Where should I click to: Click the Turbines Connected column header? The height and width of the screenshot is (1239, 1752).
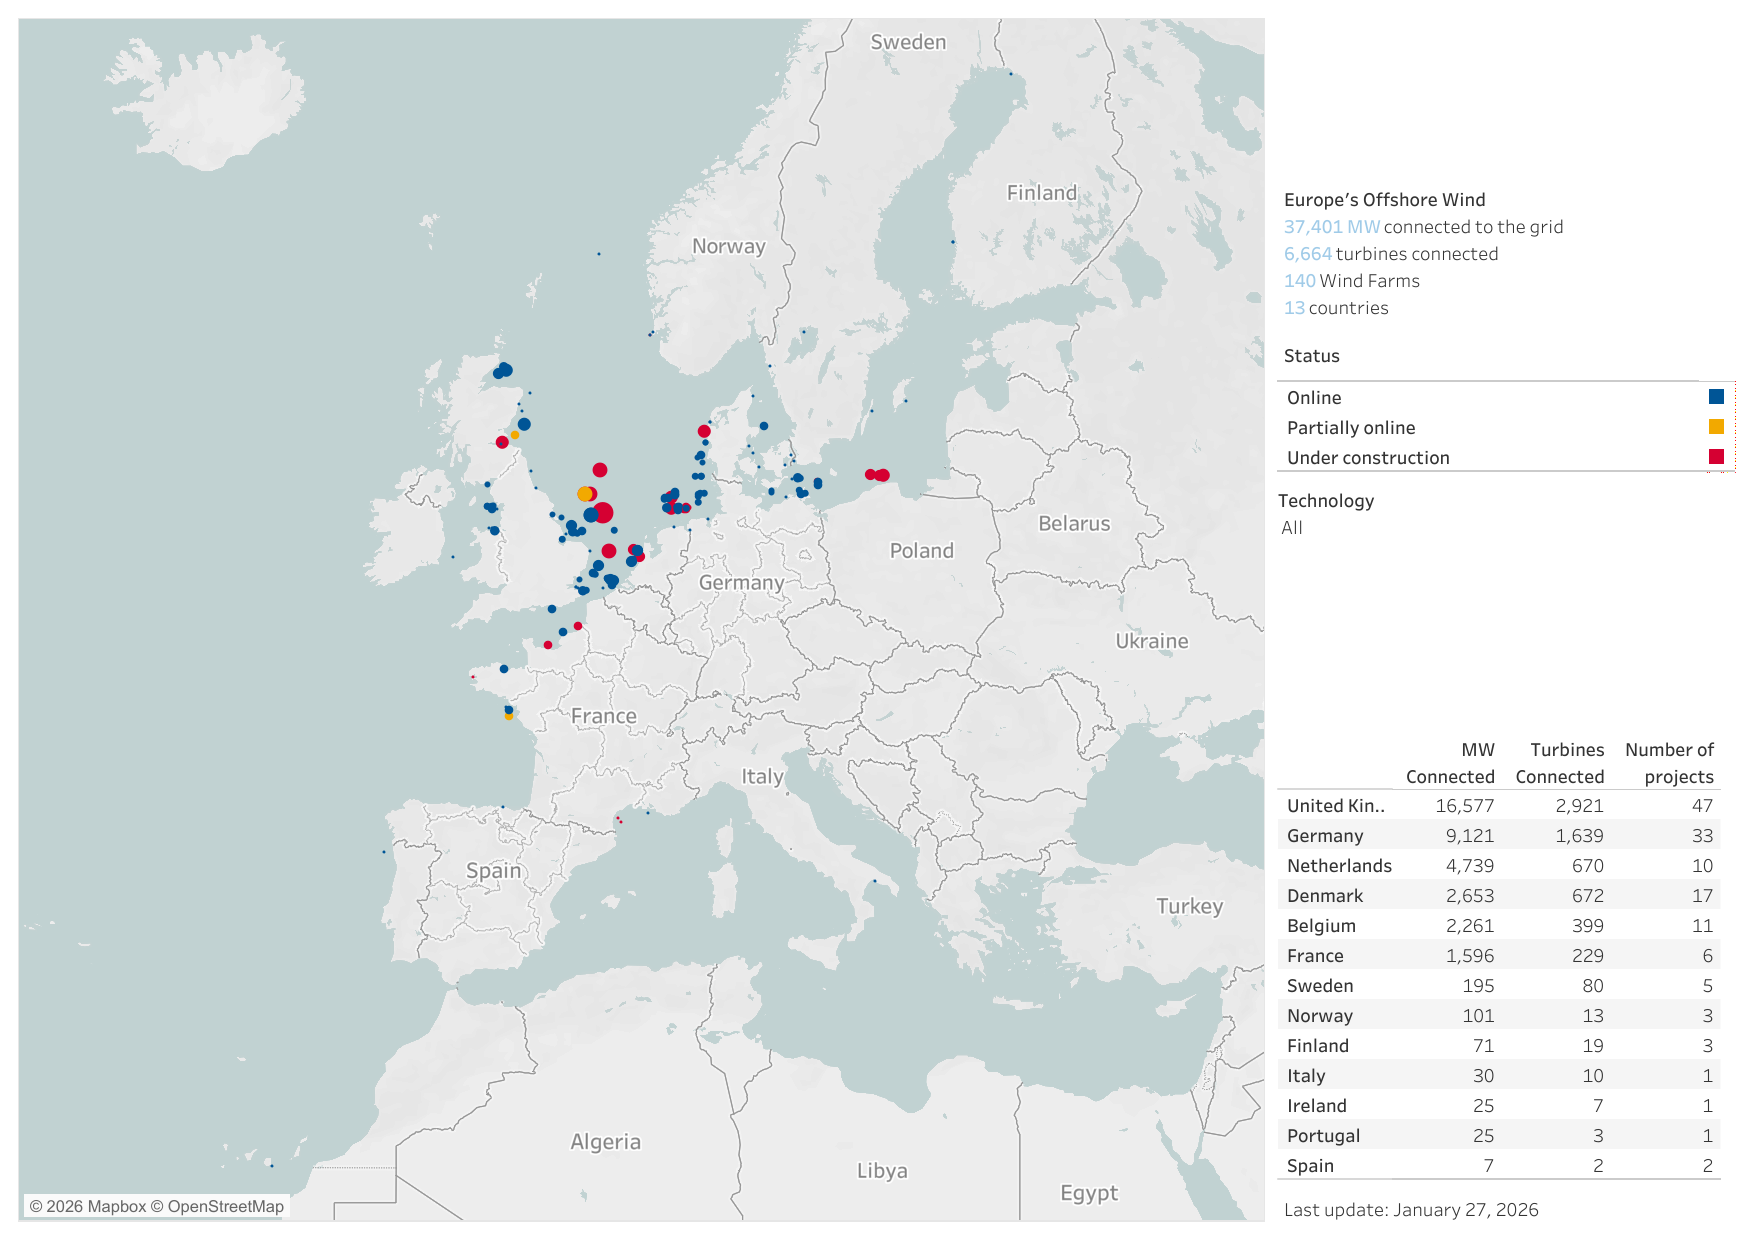pos(1559,763)
